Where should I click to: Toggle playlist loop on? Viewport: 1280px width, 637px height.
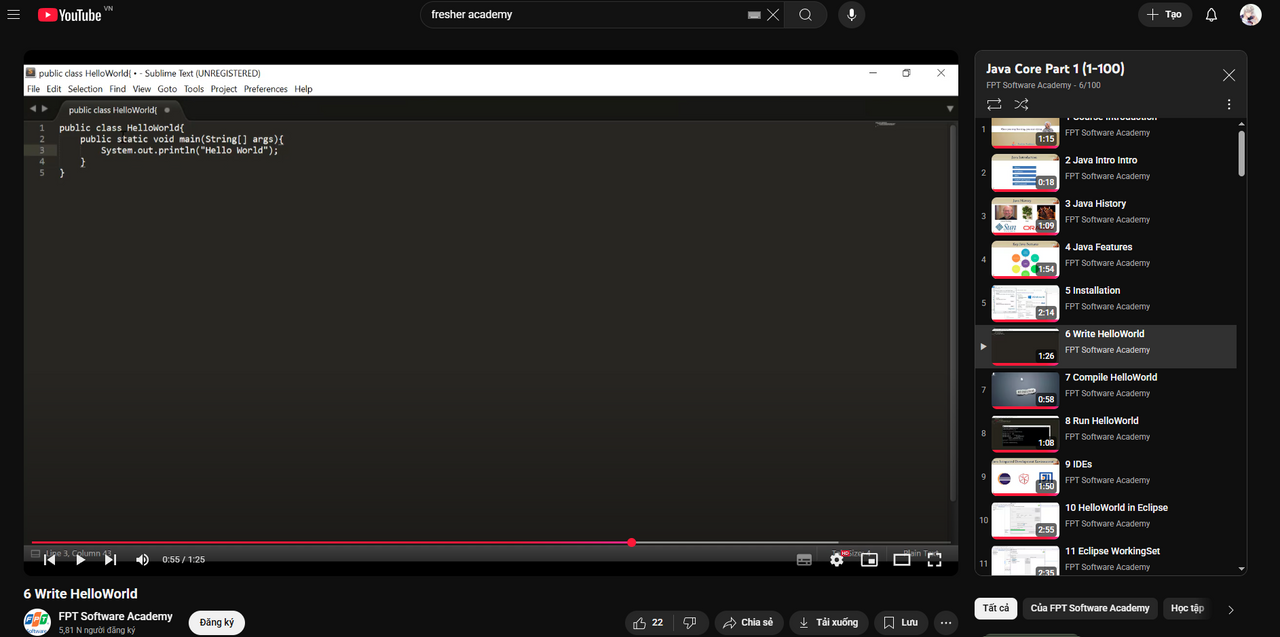993,104
